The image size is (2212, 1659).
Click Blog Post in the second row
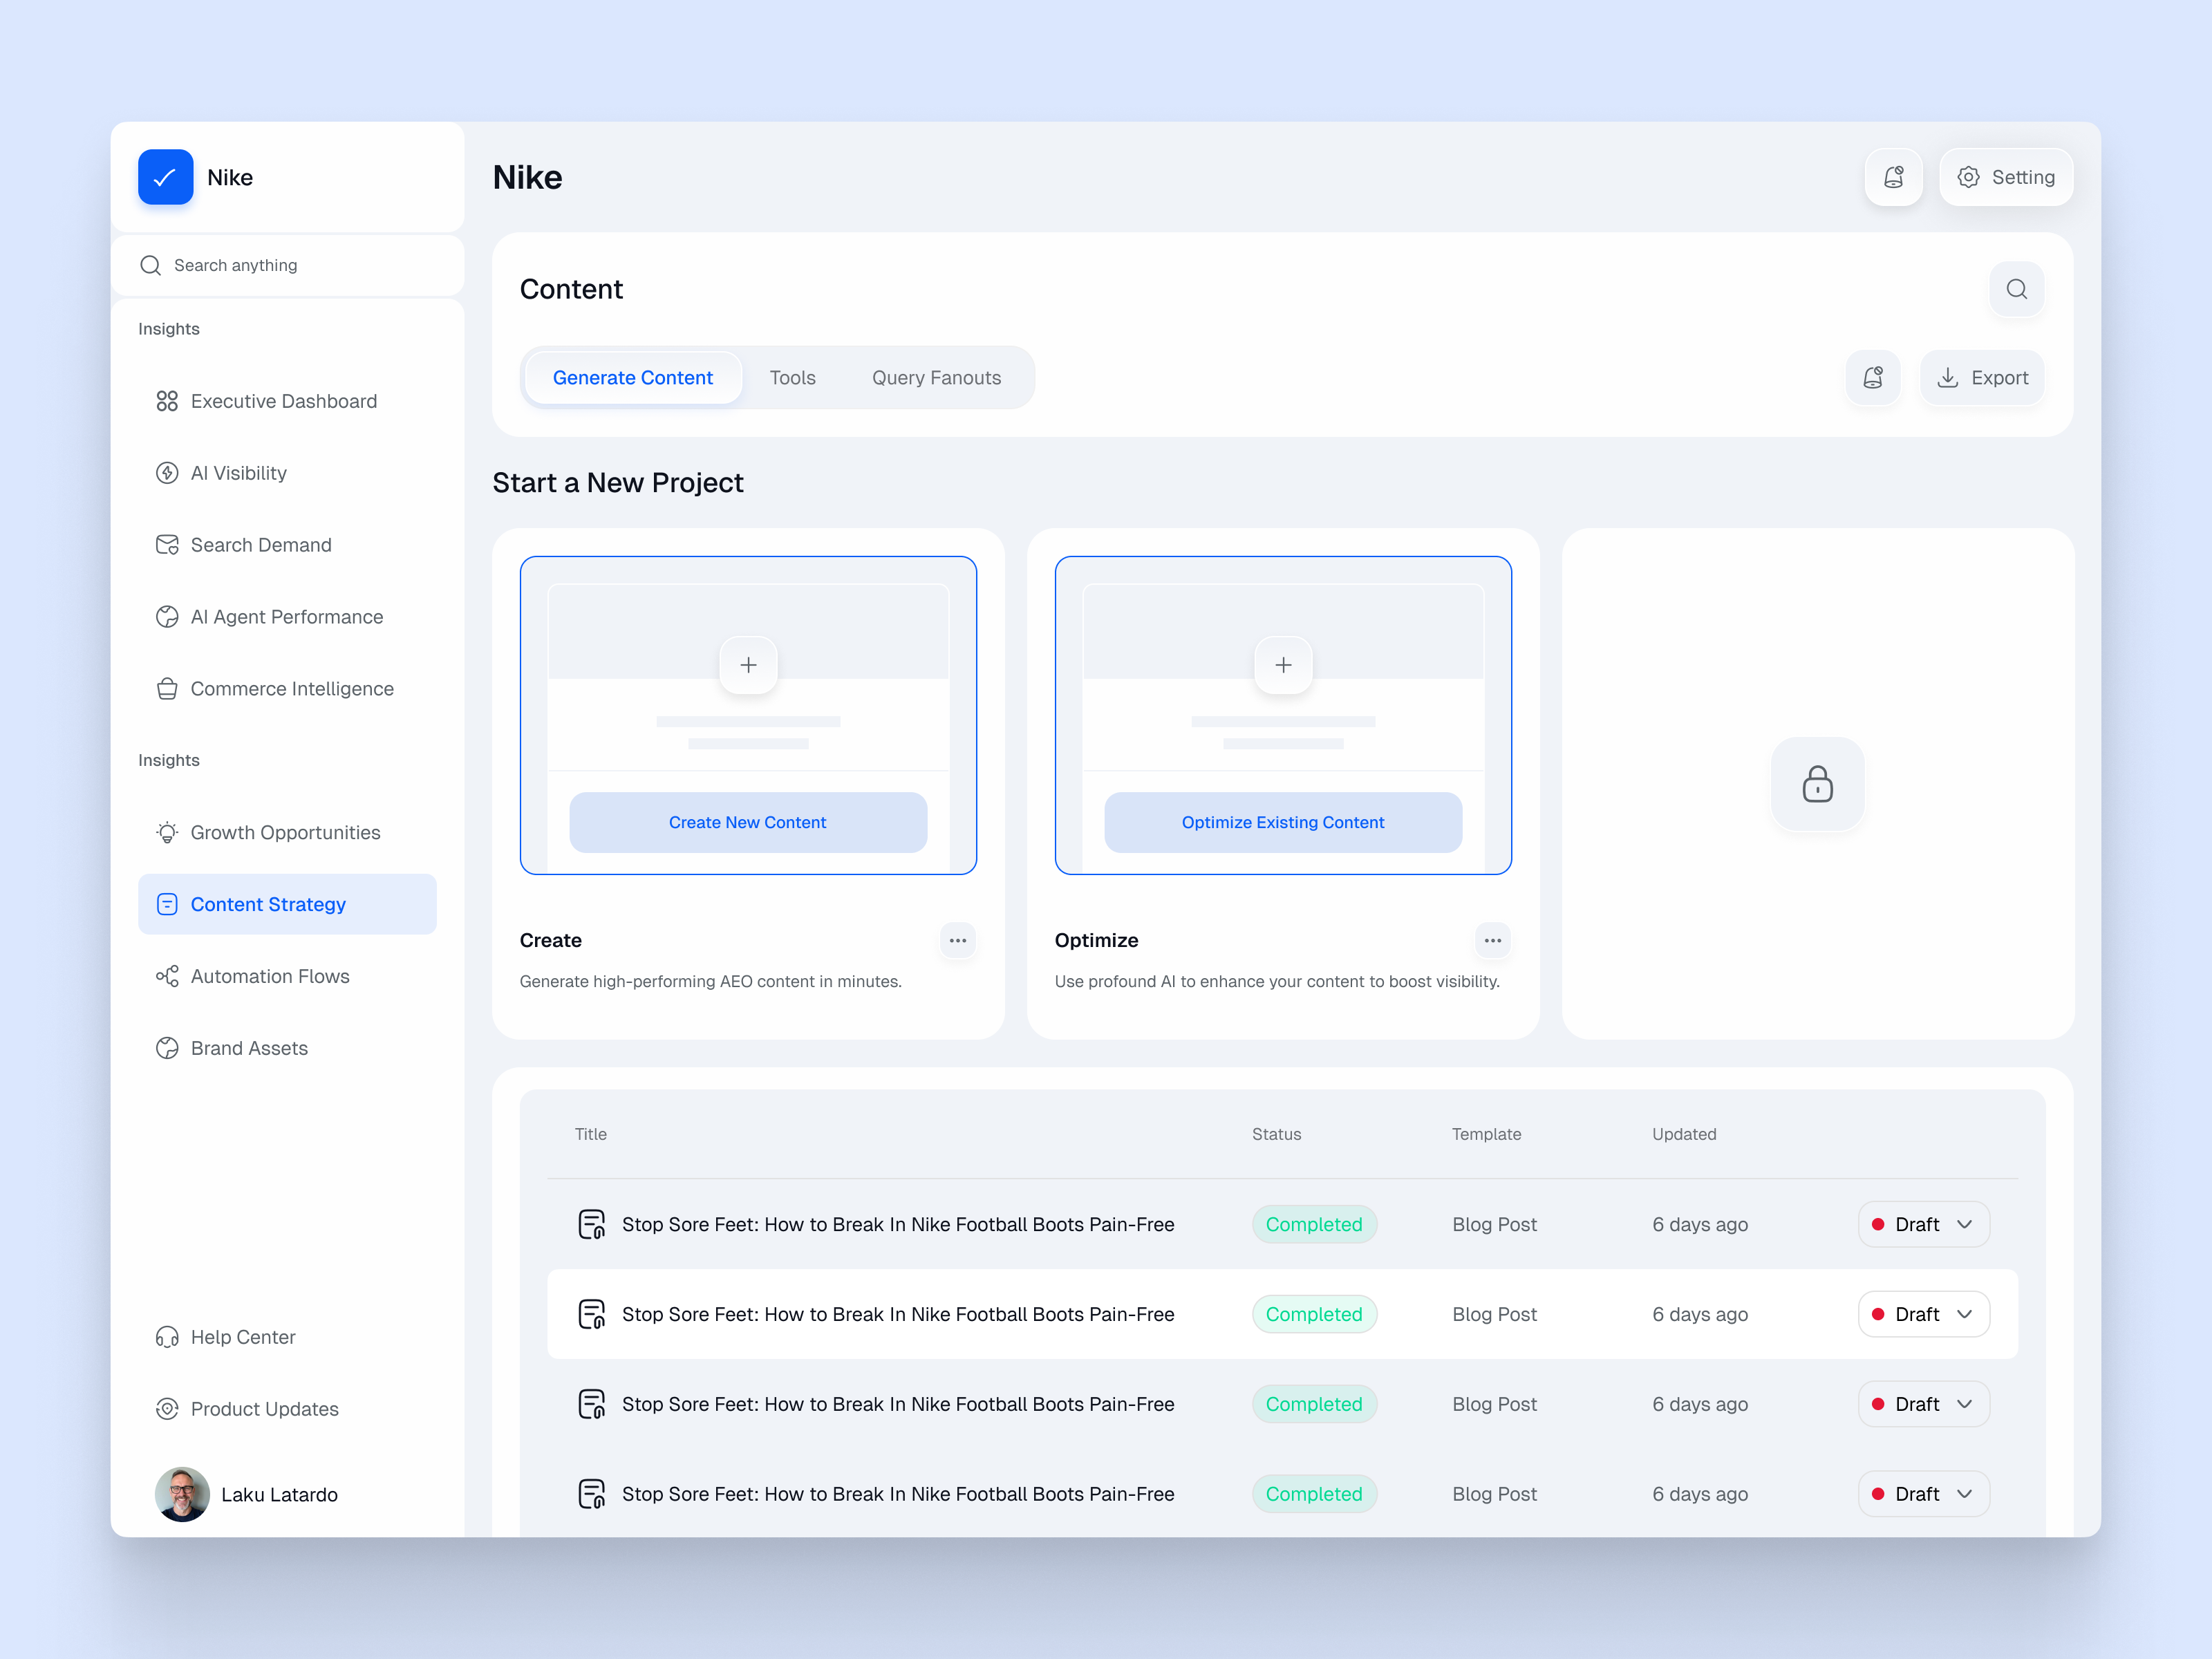point(1494,1314)
